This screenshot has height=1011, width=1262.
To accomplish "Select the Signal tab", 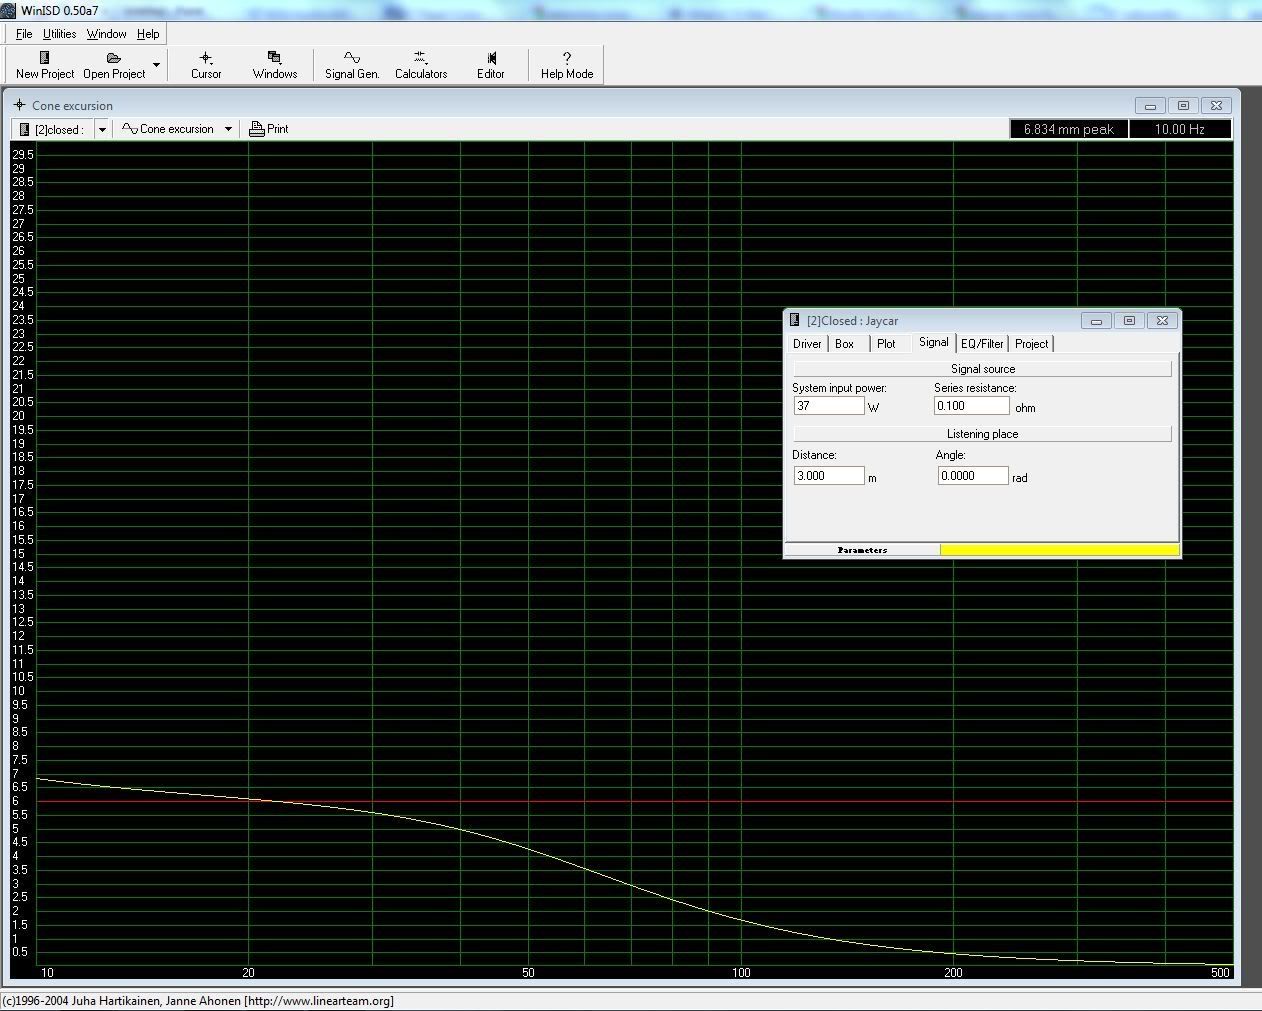I will 934,343.
